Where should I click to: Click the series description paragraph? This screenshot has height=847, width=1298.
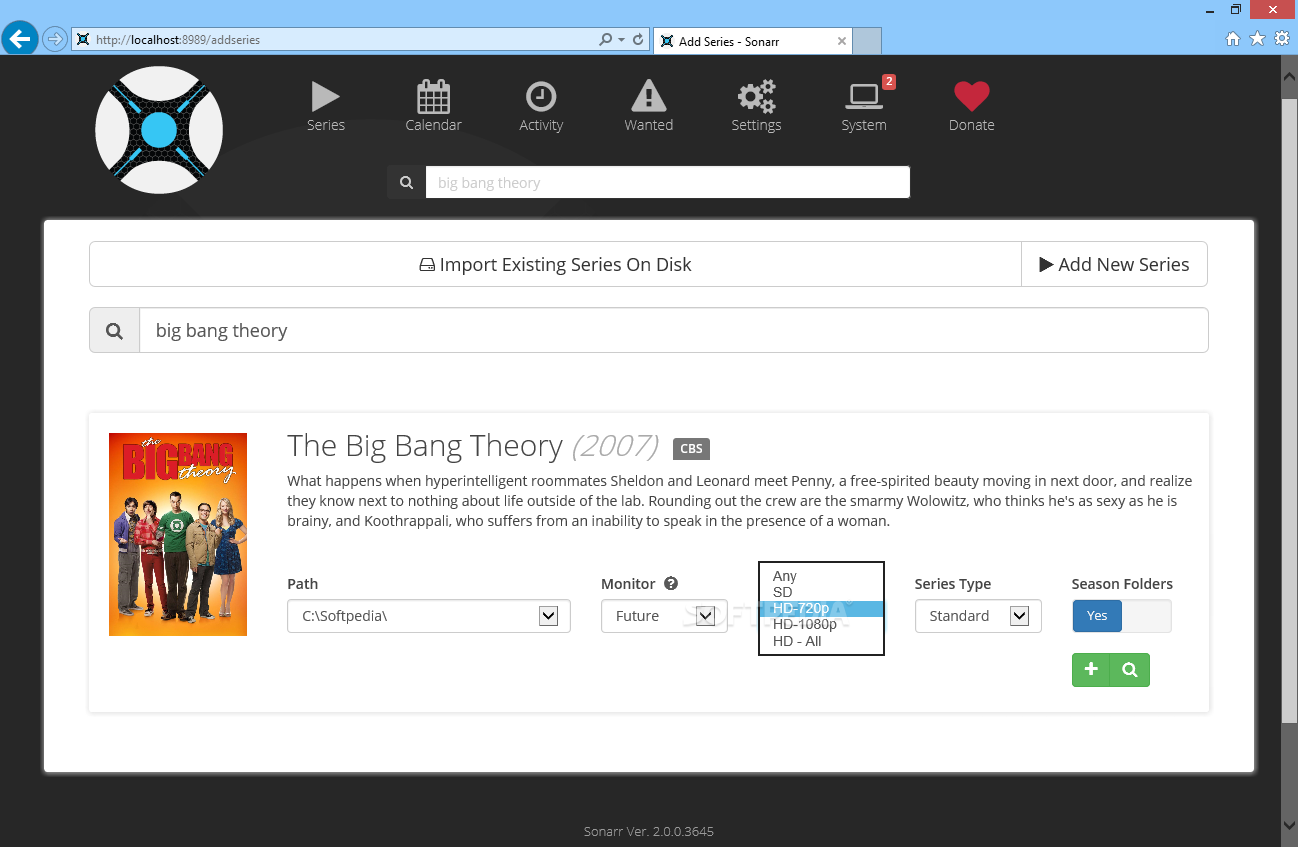[739, 501]
